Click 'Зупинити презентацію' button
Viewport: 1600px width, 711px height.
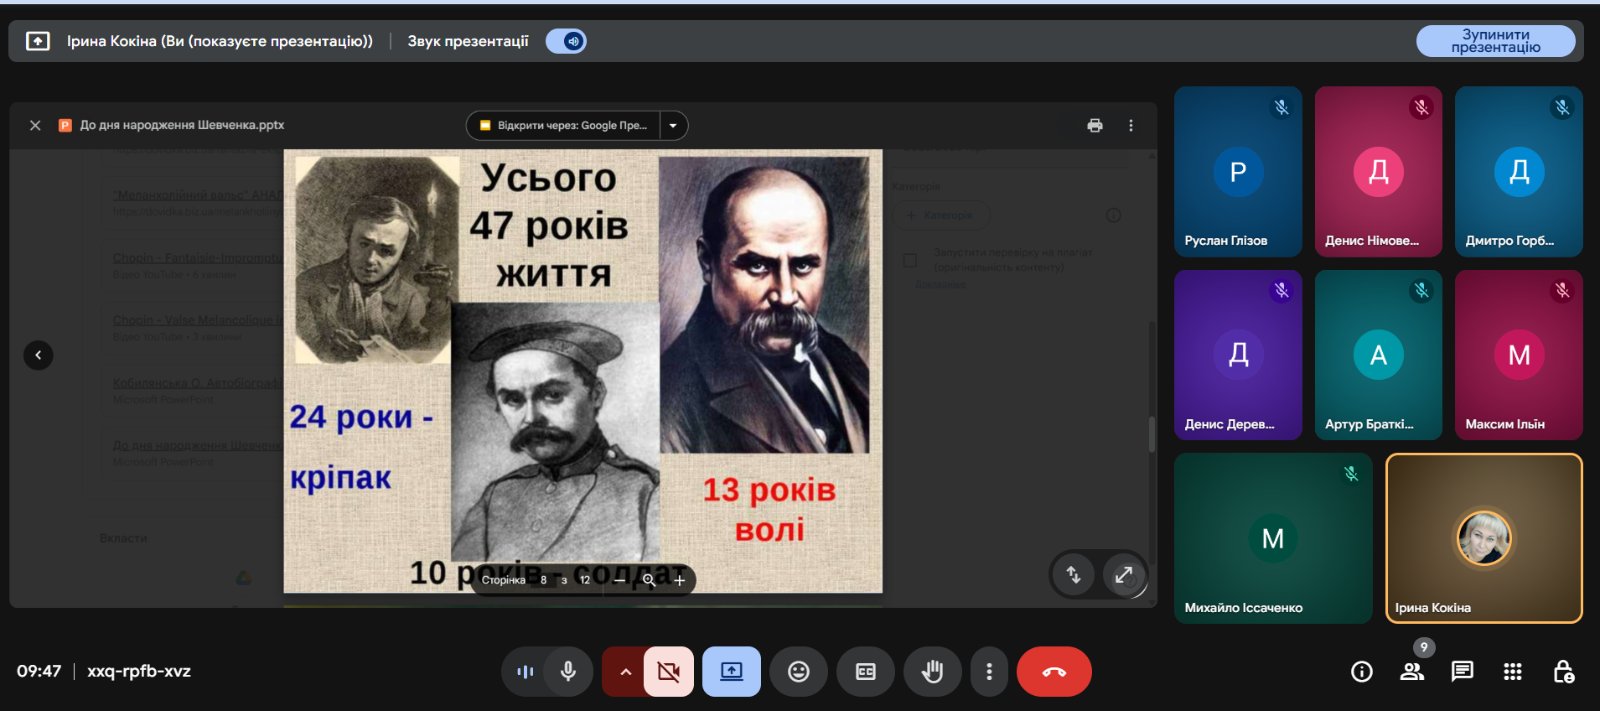coord(1495,41)
